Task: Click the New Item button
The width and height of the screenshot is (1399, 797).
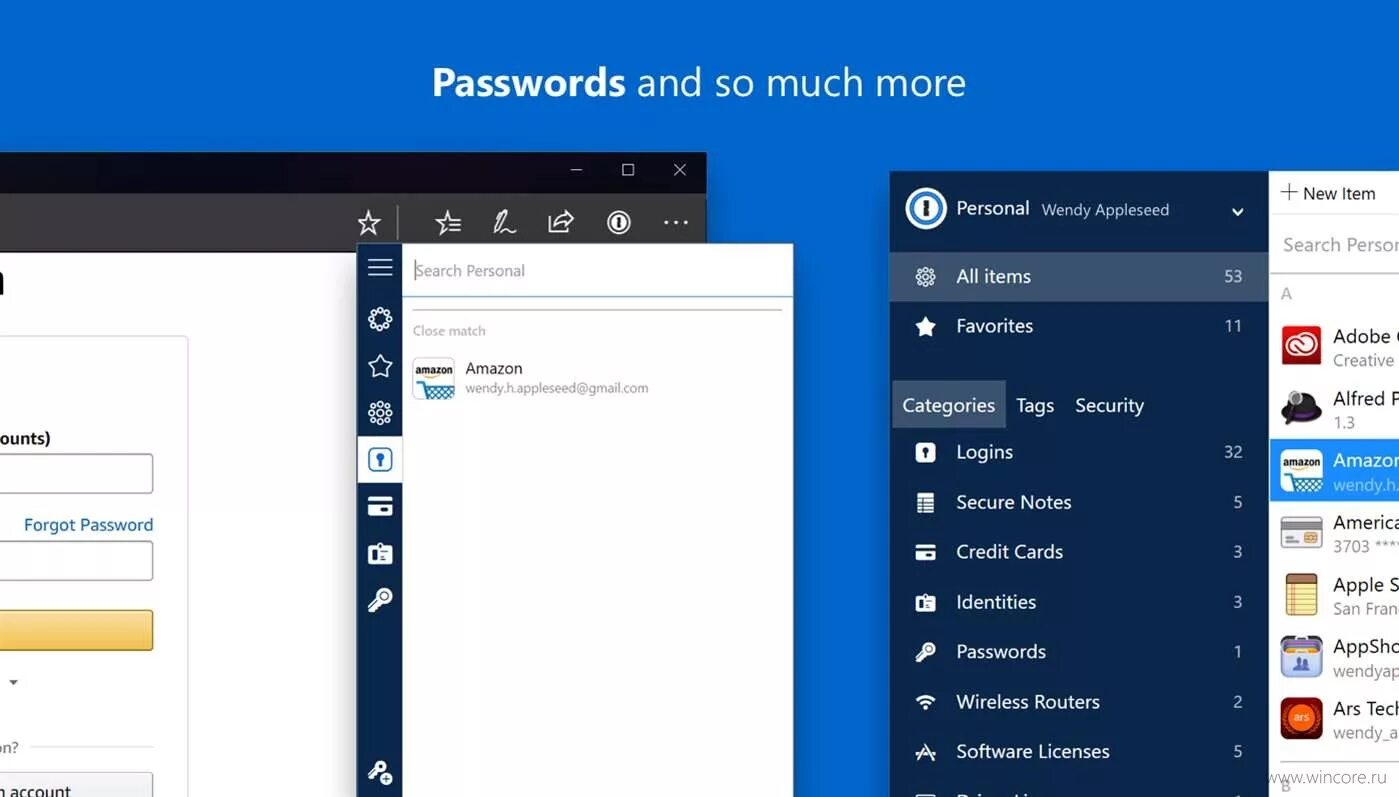Action: click(x=1334, y=192)
